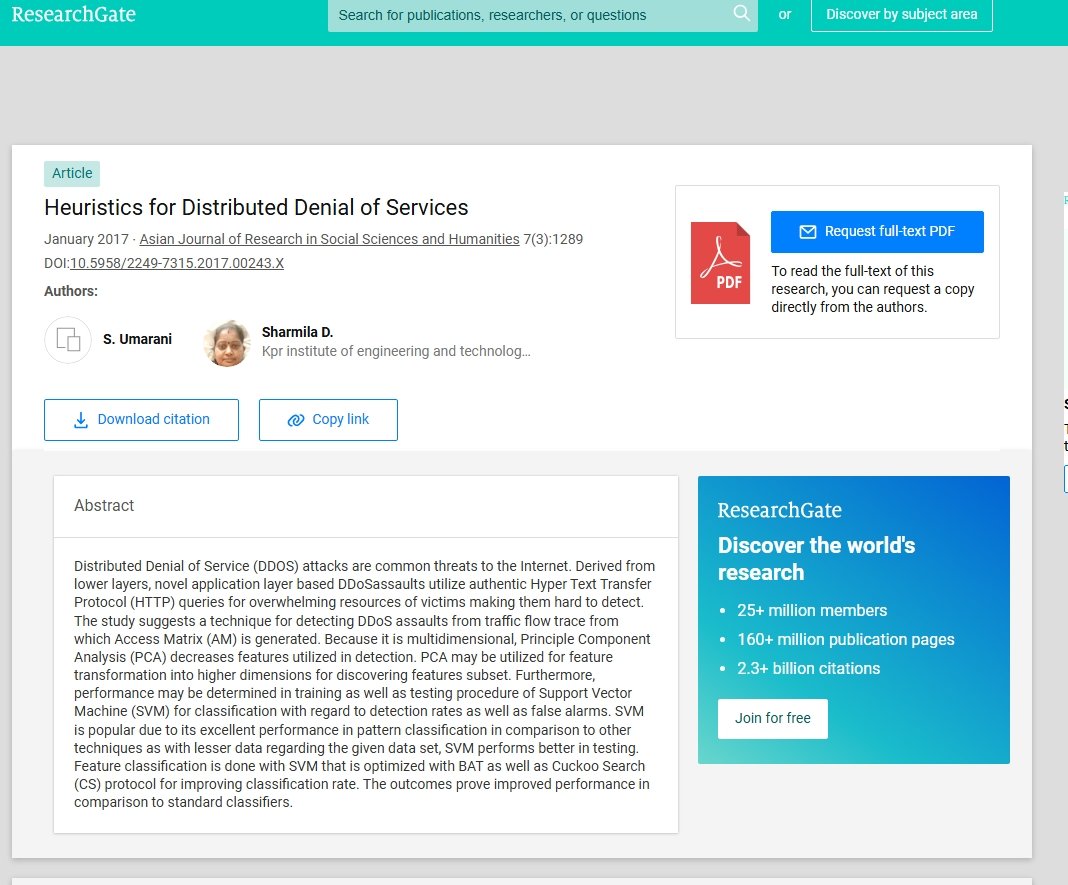The width and height of the screenshot is (1068, 885).
Task: Click S. Umarani placeholder avatar icon
Action: (x=68, y=339)
